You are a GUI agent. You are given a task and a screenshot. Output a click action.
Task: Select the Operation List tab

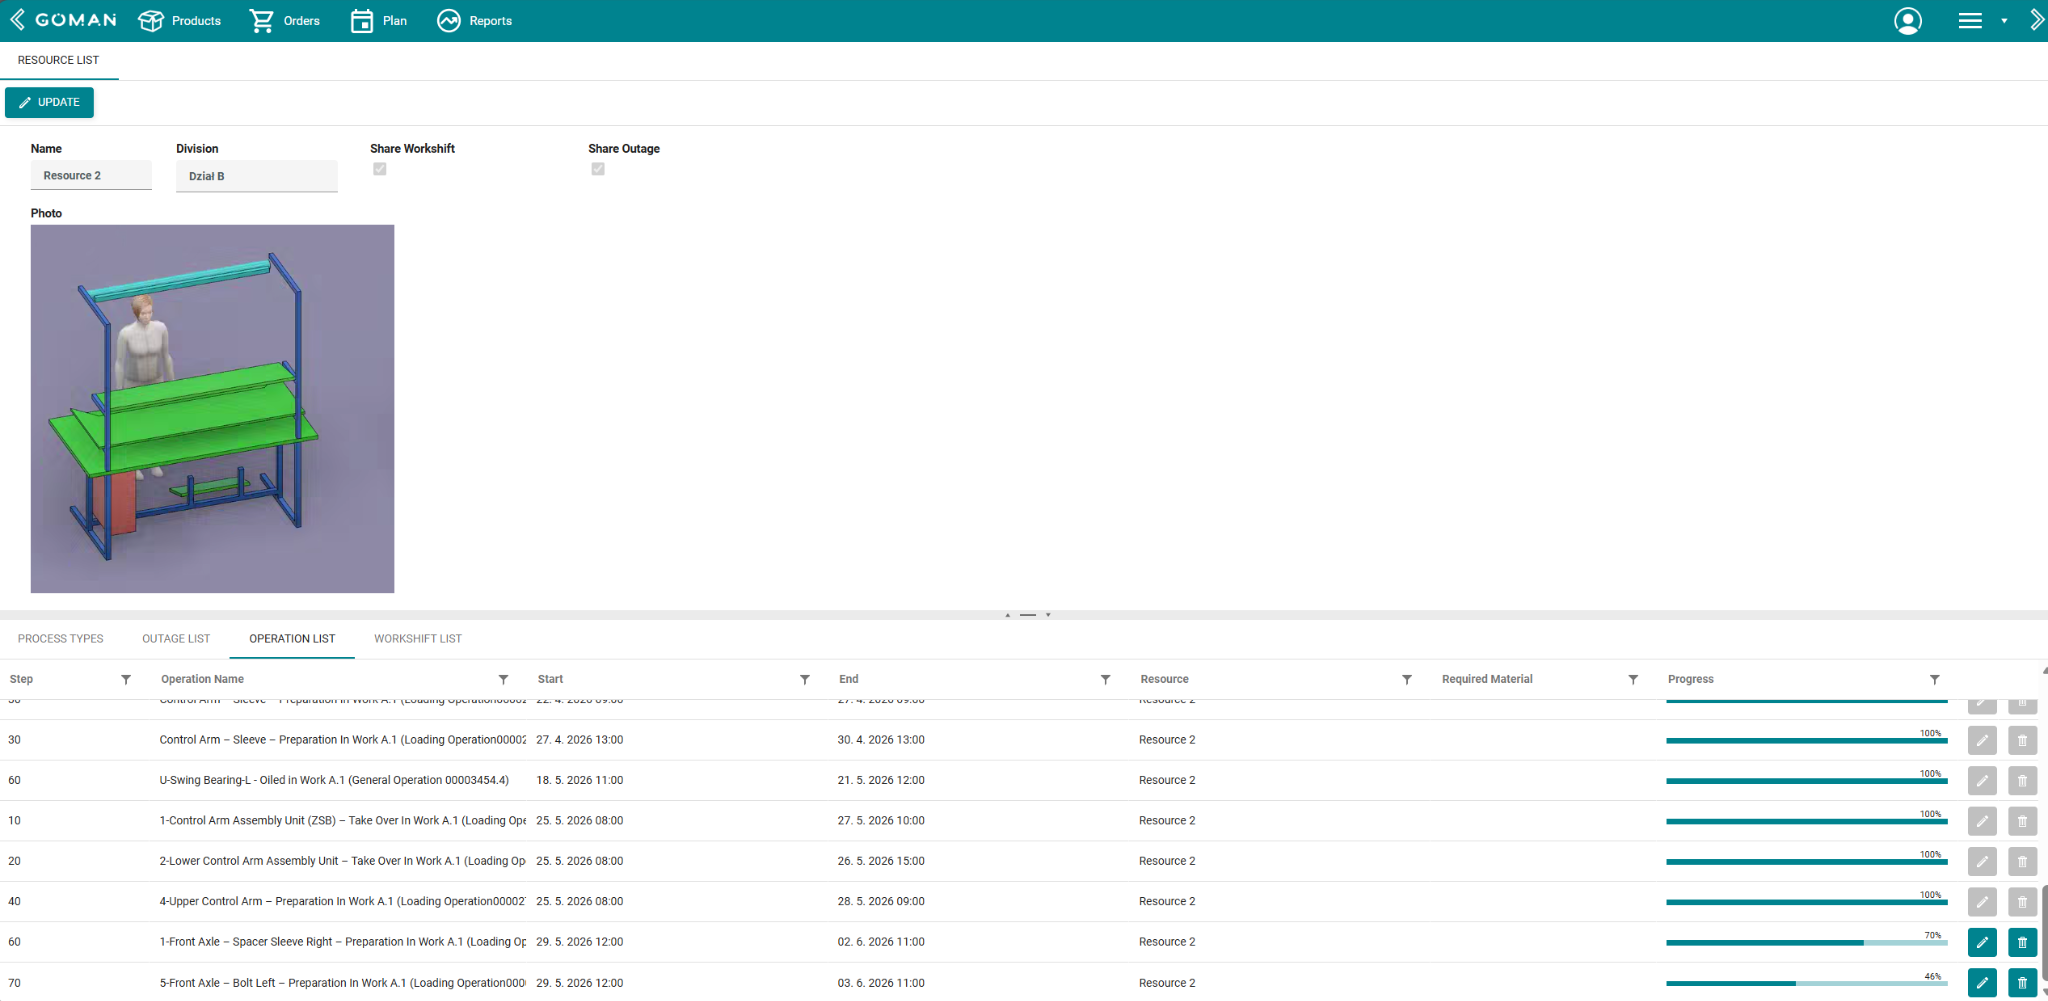[x=292, y=639]
